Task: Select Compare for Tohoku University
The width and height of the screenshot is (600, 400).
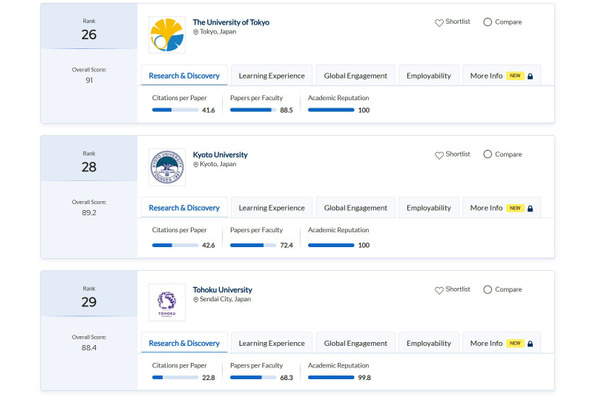Action: click(488, 290)
